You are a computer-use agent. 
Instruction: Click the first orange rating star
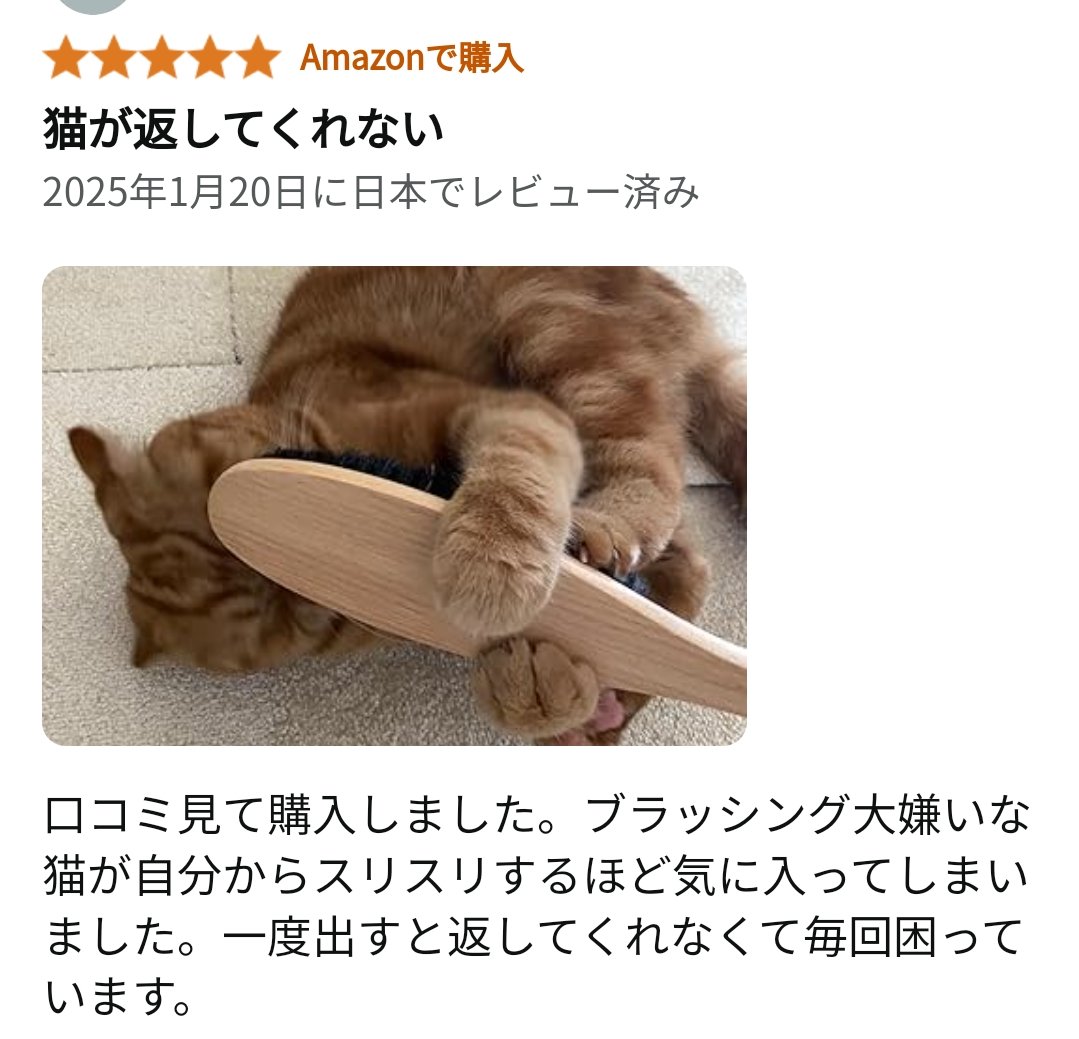67,57
